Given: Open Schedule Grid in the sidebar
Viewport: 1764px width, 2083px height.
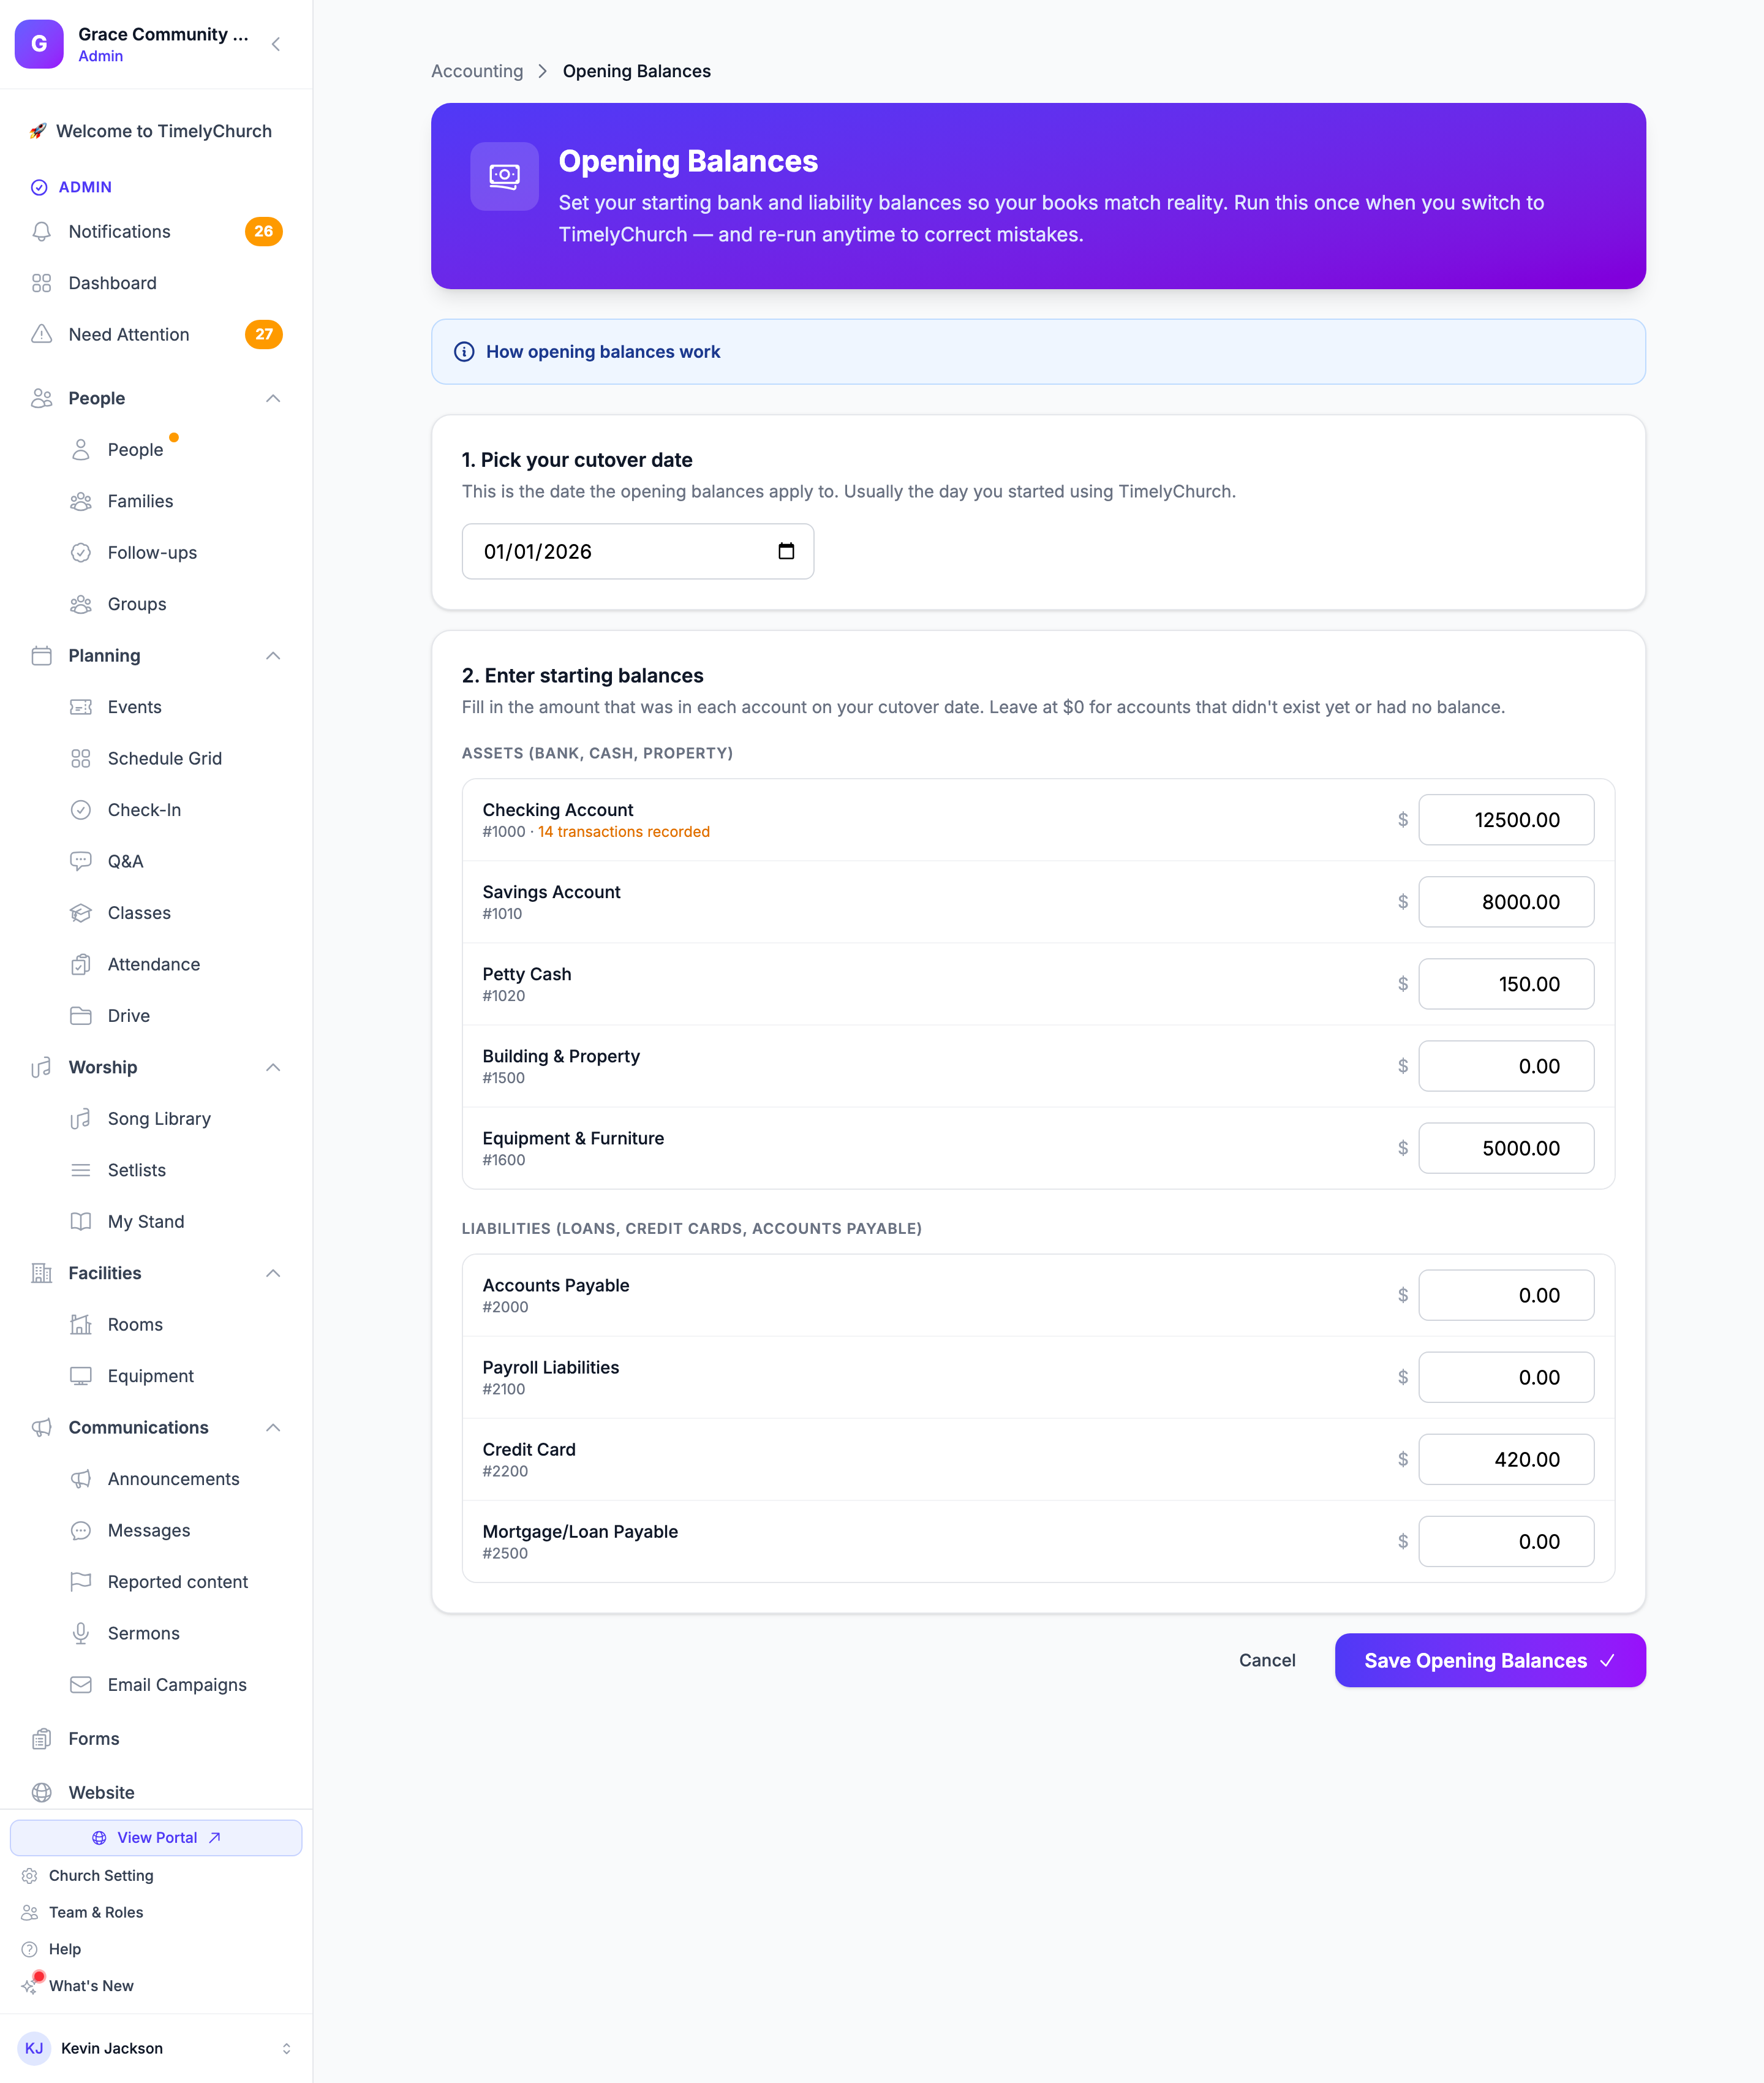Looking at the screenshot, I should point(165,758).
